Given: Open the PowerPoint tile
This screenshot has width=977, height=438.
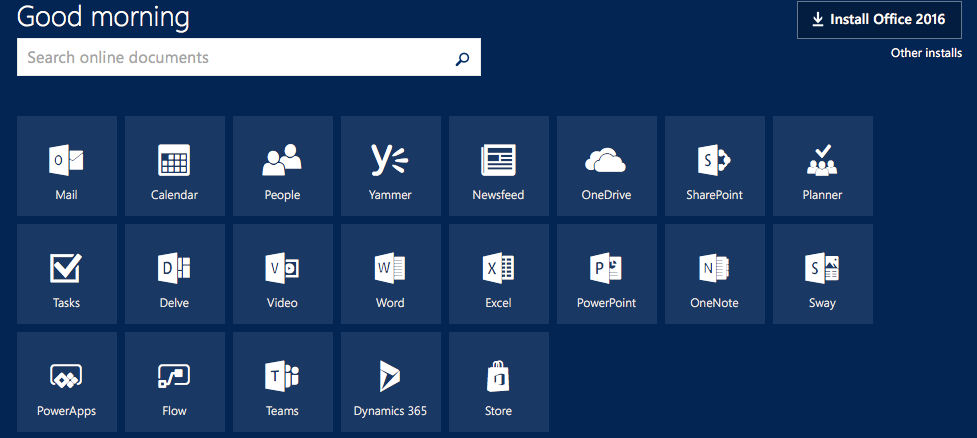Looking at the screenshot, I should pyautogui.click(x=606, y=274).
